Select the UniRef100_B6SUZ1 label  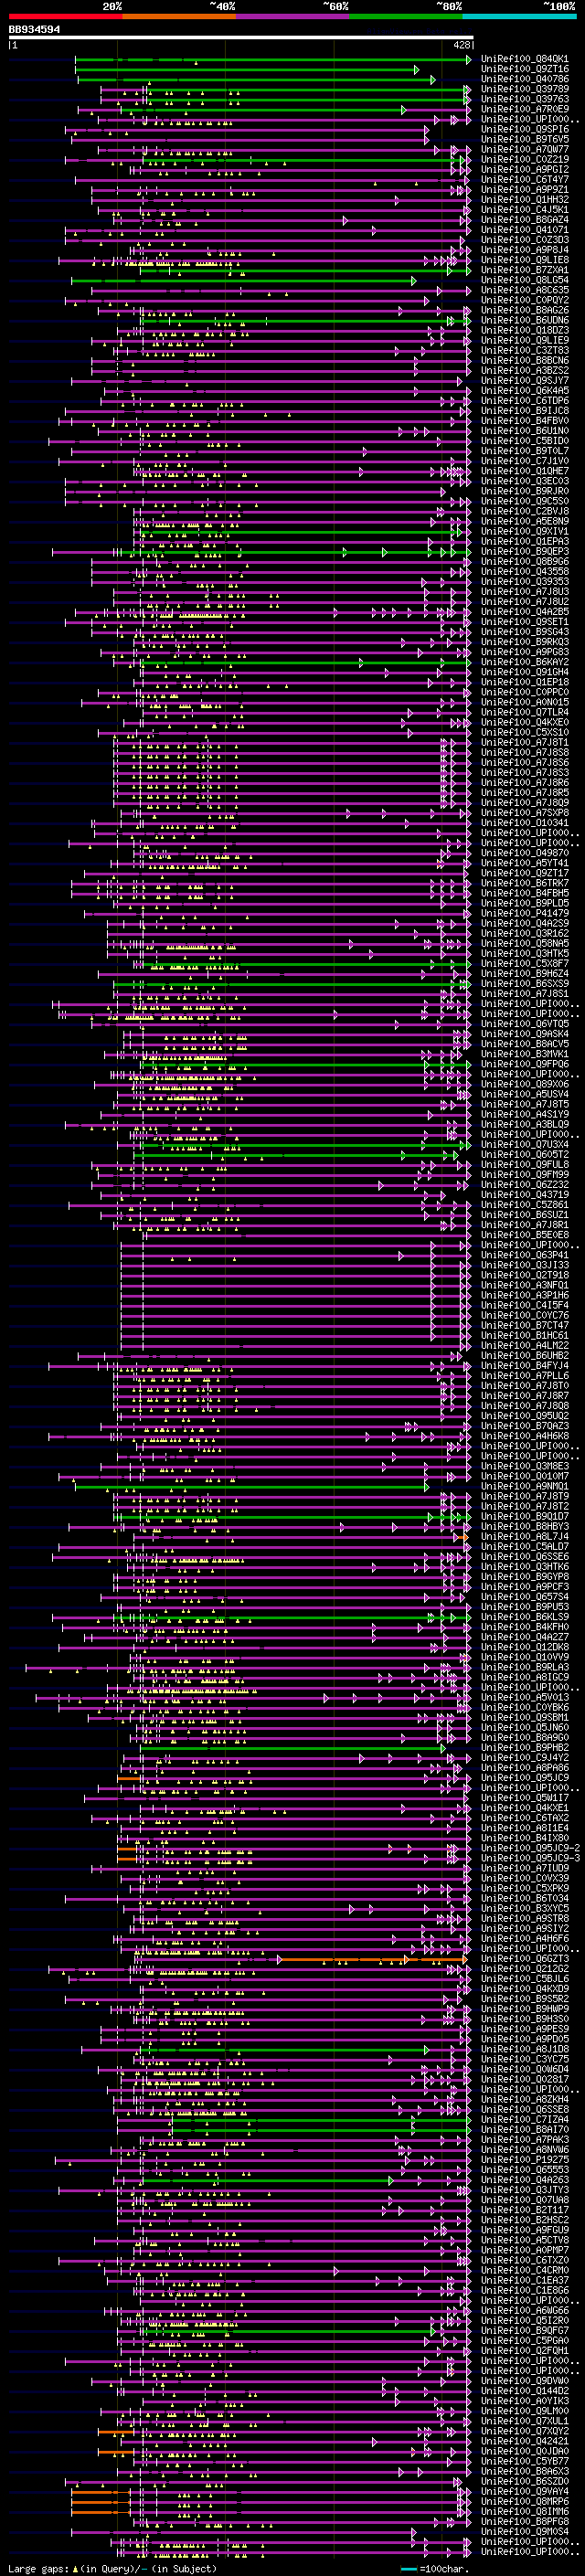[524, 1214]
